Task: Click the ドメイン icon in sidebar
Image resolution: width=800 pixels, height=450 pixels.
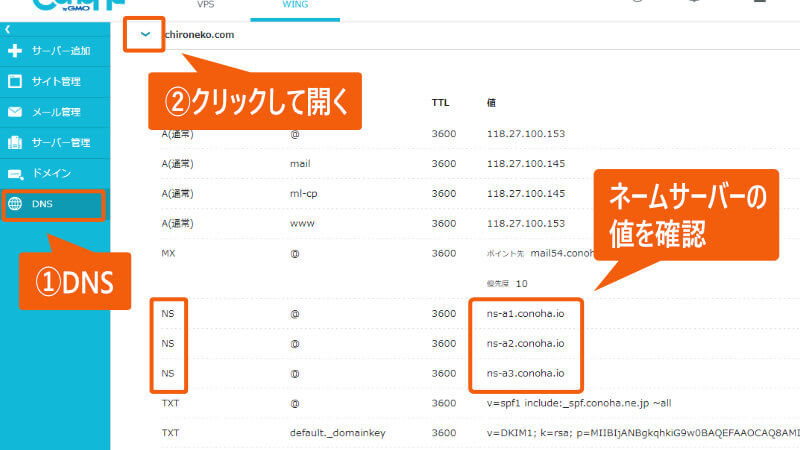Action: coord(15,174)
